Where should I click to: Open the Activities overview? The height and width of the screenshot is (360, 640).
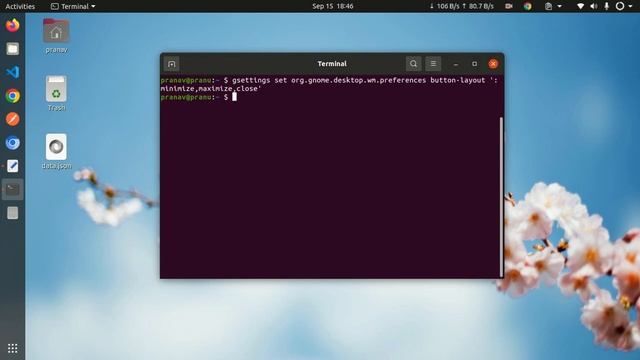[x=20, y=6]
